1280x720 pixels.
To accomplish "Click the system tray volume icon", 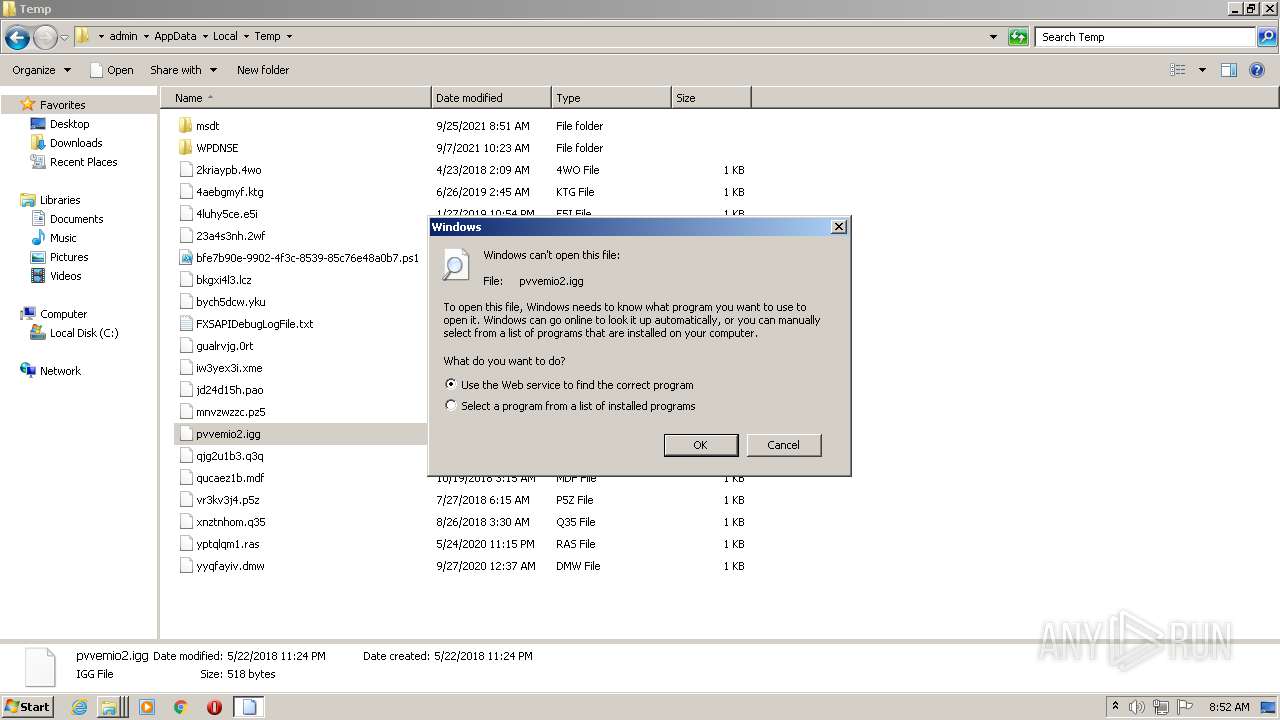I will pos(1138,707).
